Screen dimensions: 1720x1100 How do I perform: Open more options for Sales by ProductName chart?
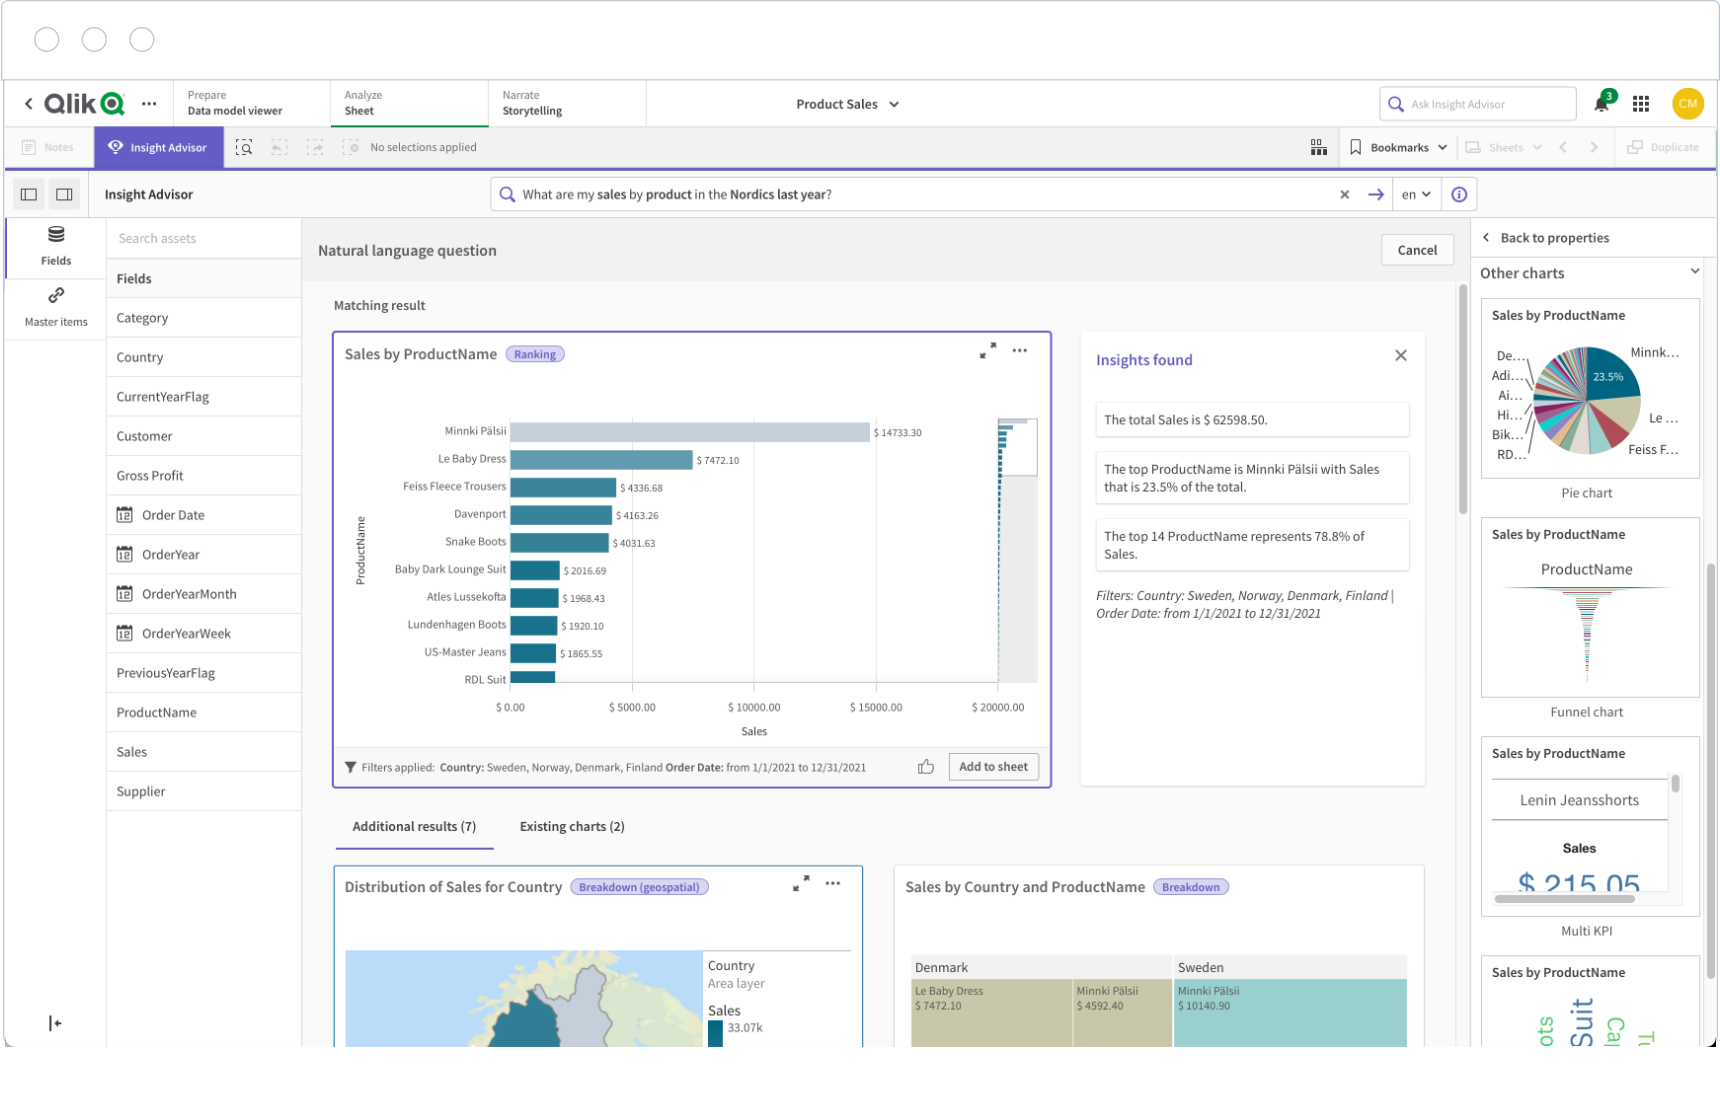[x=1020, y=351]
